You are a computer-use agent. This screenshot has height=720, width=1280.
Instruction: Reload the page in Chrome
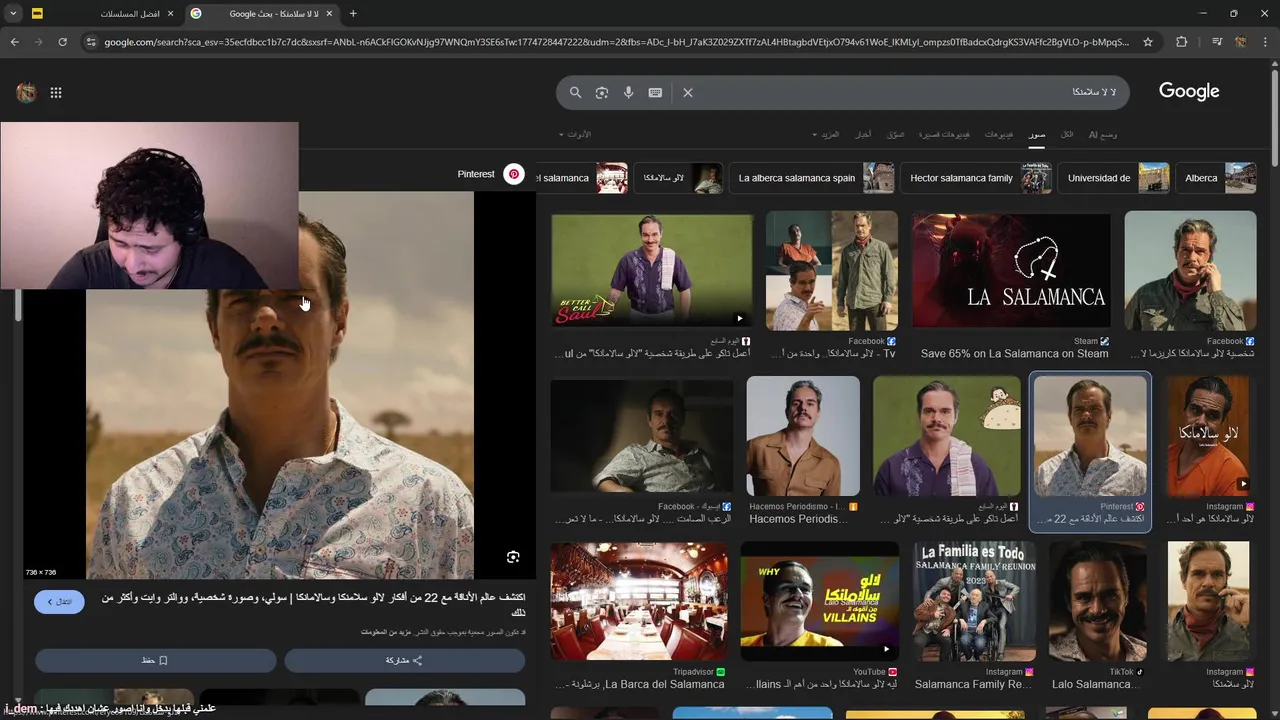(62, 42)
